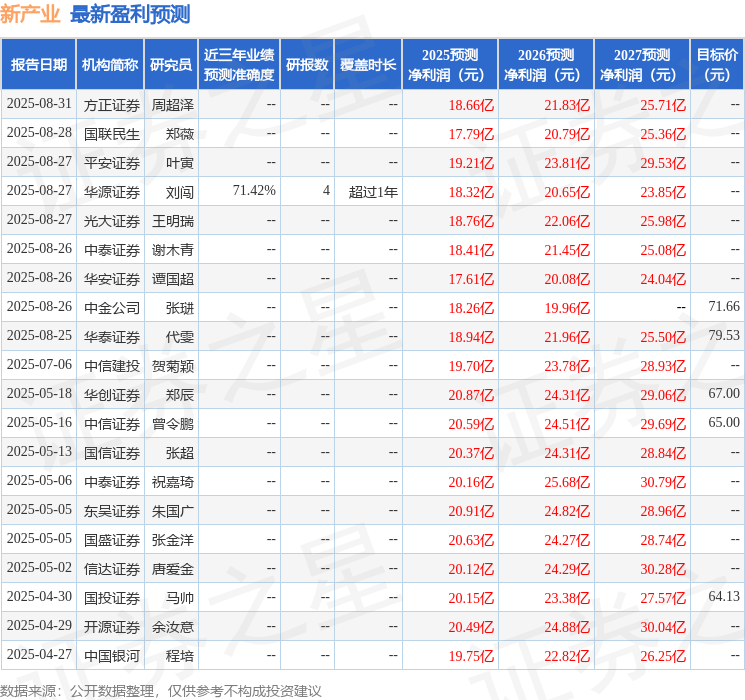Click analyst name 周超泽
745x700 pixels.
[x=173, y=105]
